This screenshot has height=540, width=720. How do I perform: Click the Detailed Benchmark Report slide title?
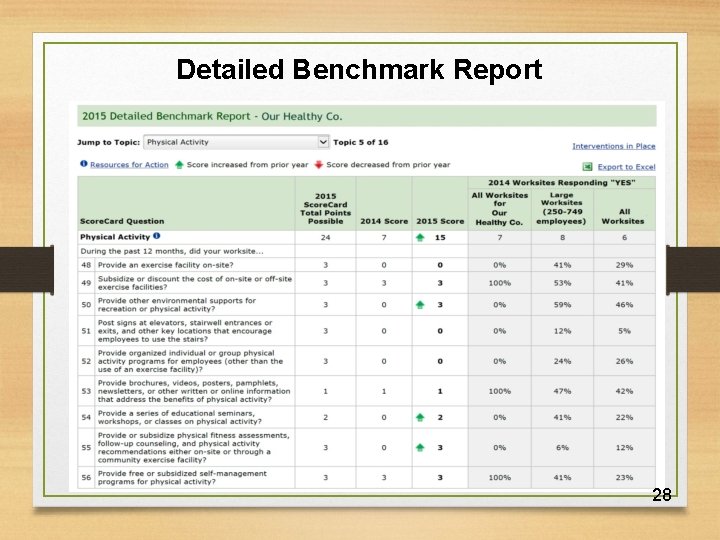(x=360, y=69)
